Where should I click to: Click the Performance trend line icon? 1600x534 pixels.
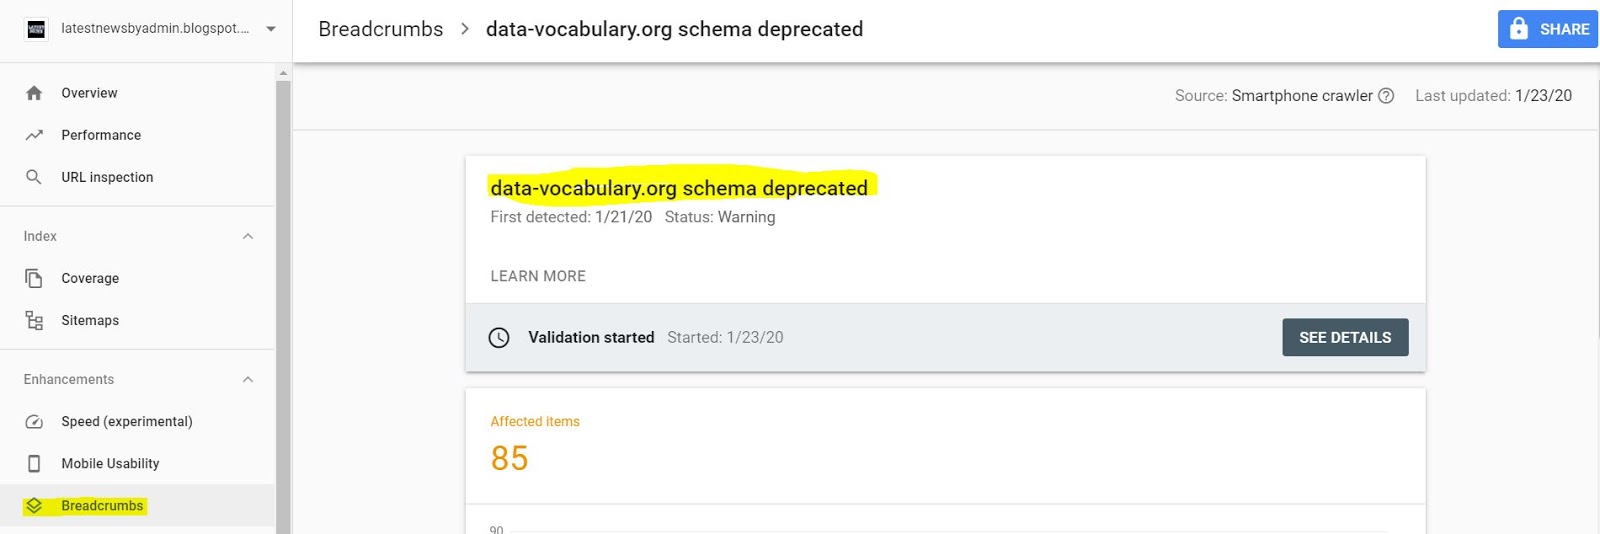[34, 135]
